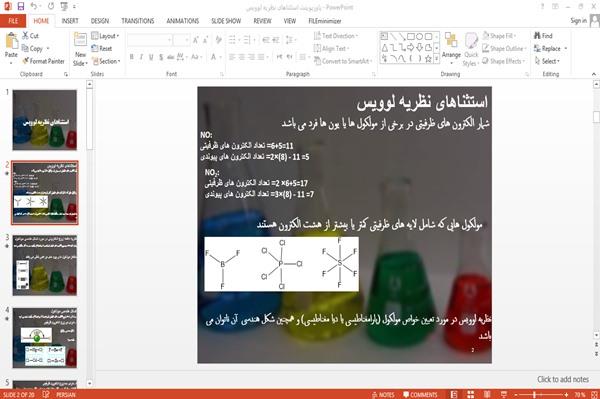The image size is (600, 399).
Task: Open COMMENTS pane from status bar
Action: 420,395
